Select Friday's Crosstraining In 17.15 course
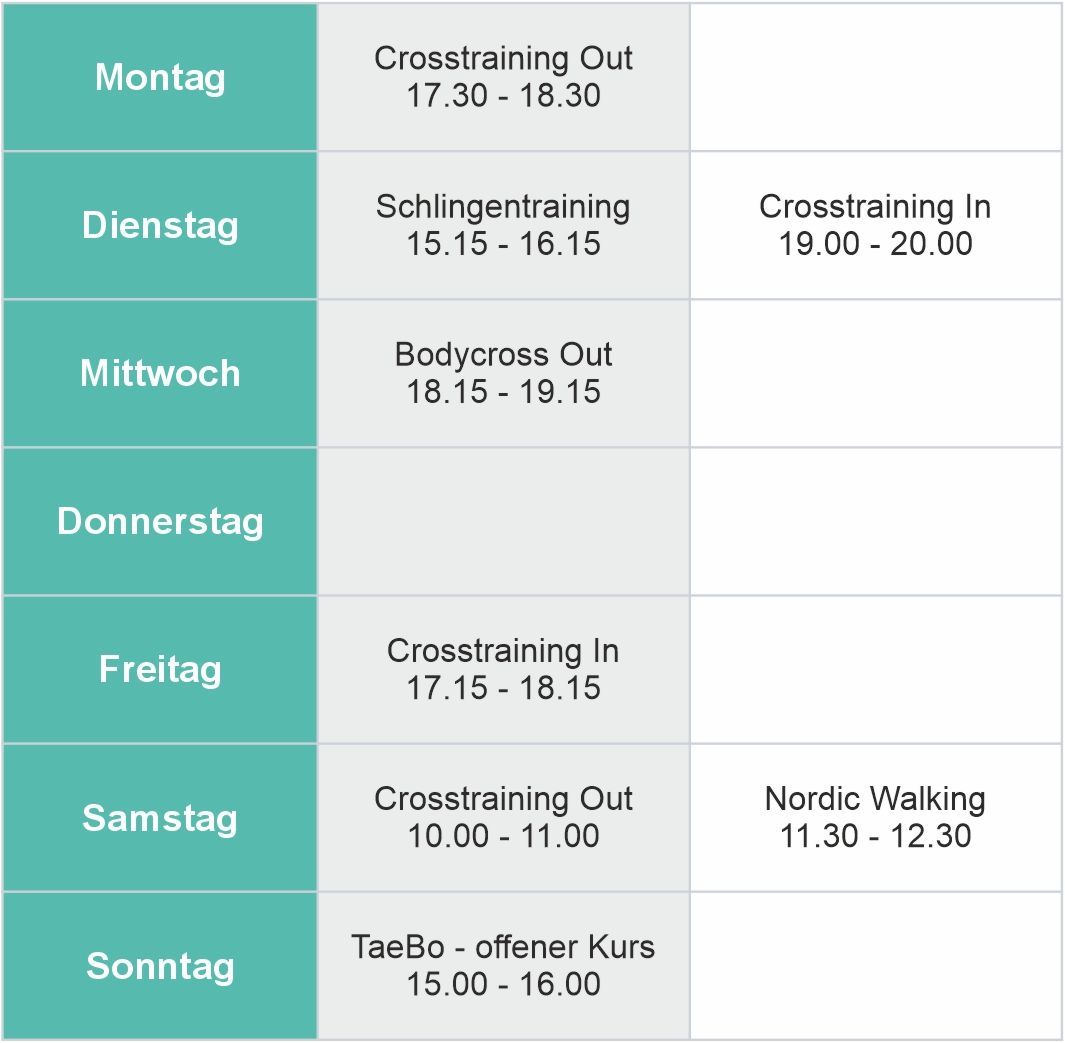This screenshot has width=1065, height=1043. pyautogui.click(x=503, y=669)
